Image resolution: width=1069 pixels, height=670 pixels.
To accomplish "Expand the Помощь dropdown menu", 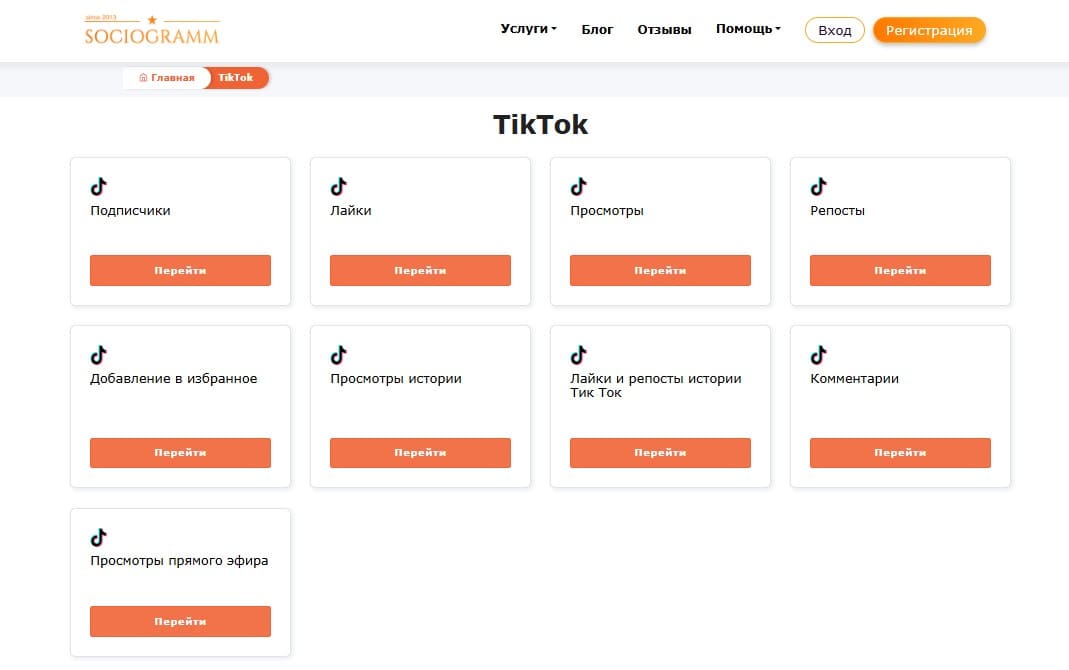I will (748, 29).
